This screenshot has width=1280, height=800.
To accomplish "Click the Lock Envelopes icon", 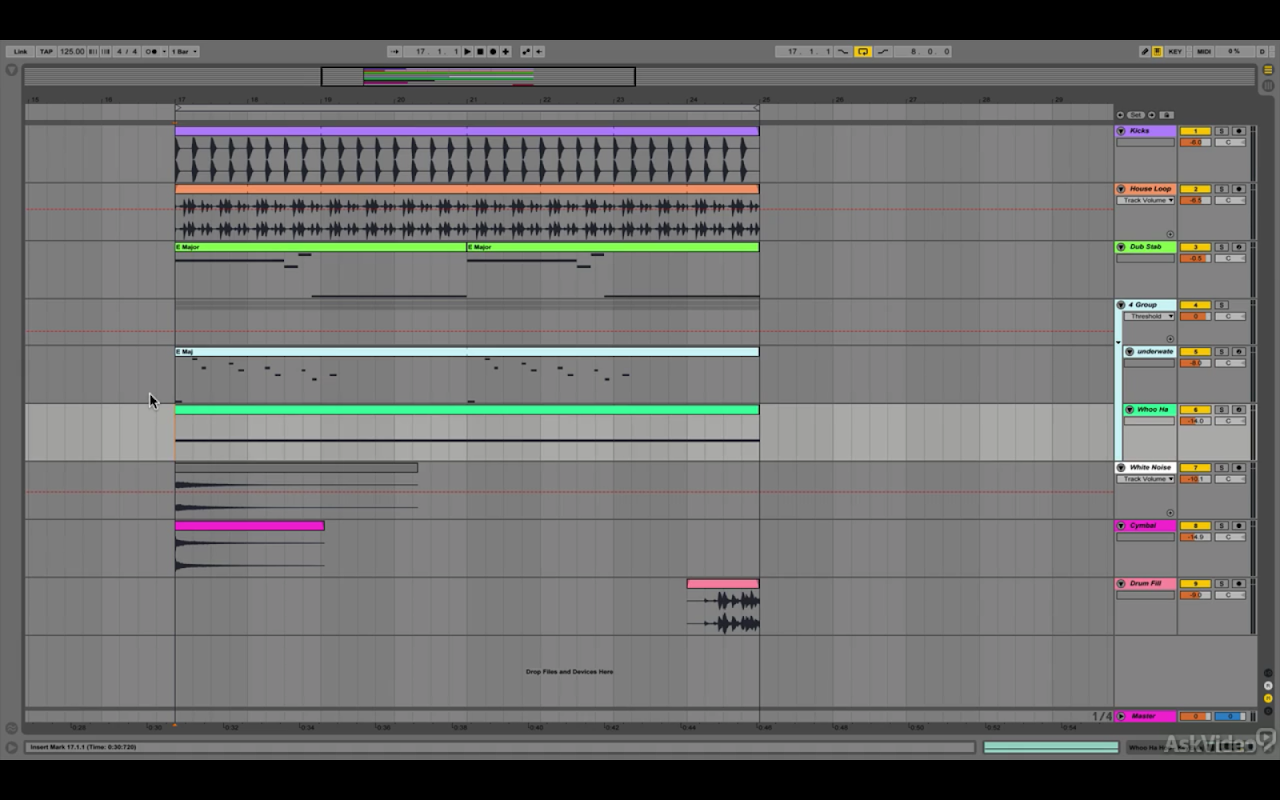I will [x=1166, y=115].
